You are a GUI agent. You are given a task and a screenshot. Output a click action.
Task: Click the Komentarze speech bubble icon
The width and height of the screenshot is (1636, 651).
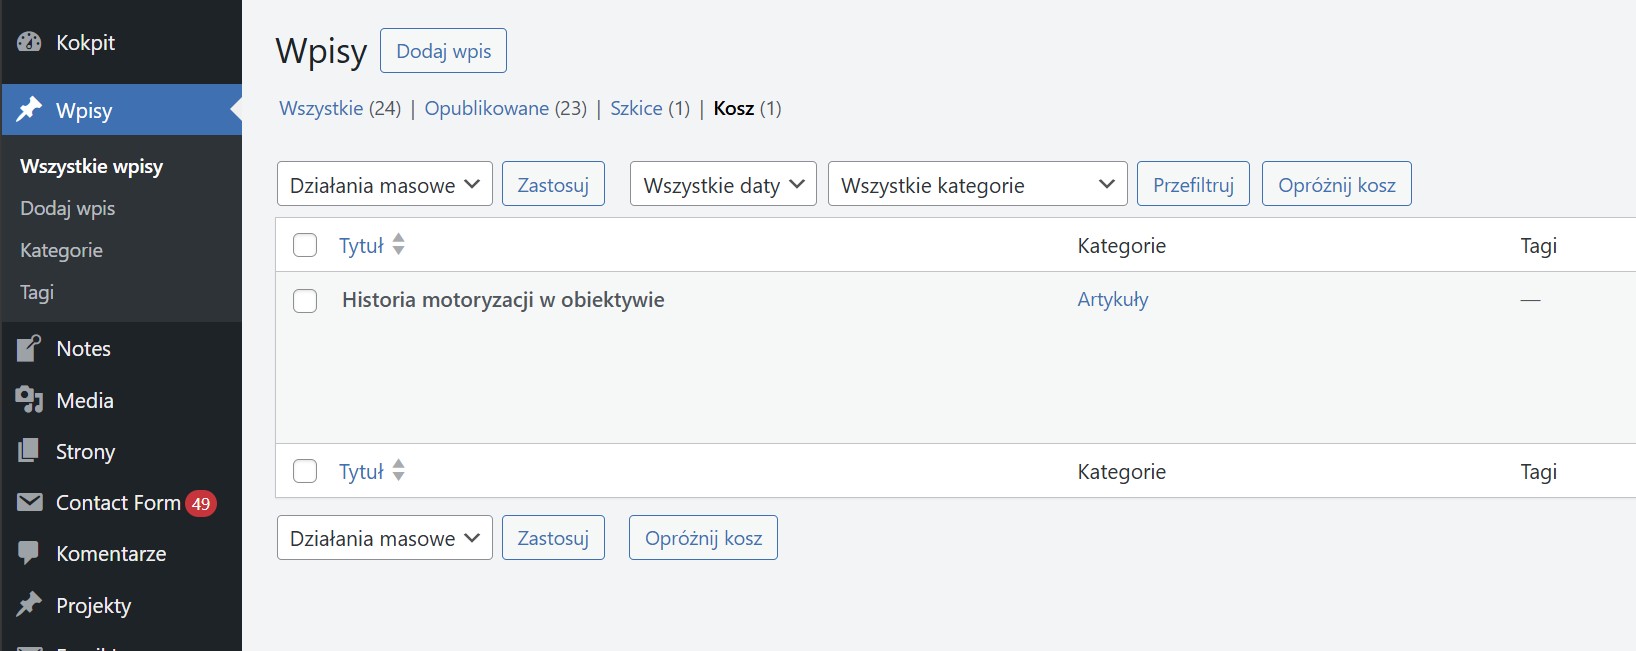coord(29,553)
